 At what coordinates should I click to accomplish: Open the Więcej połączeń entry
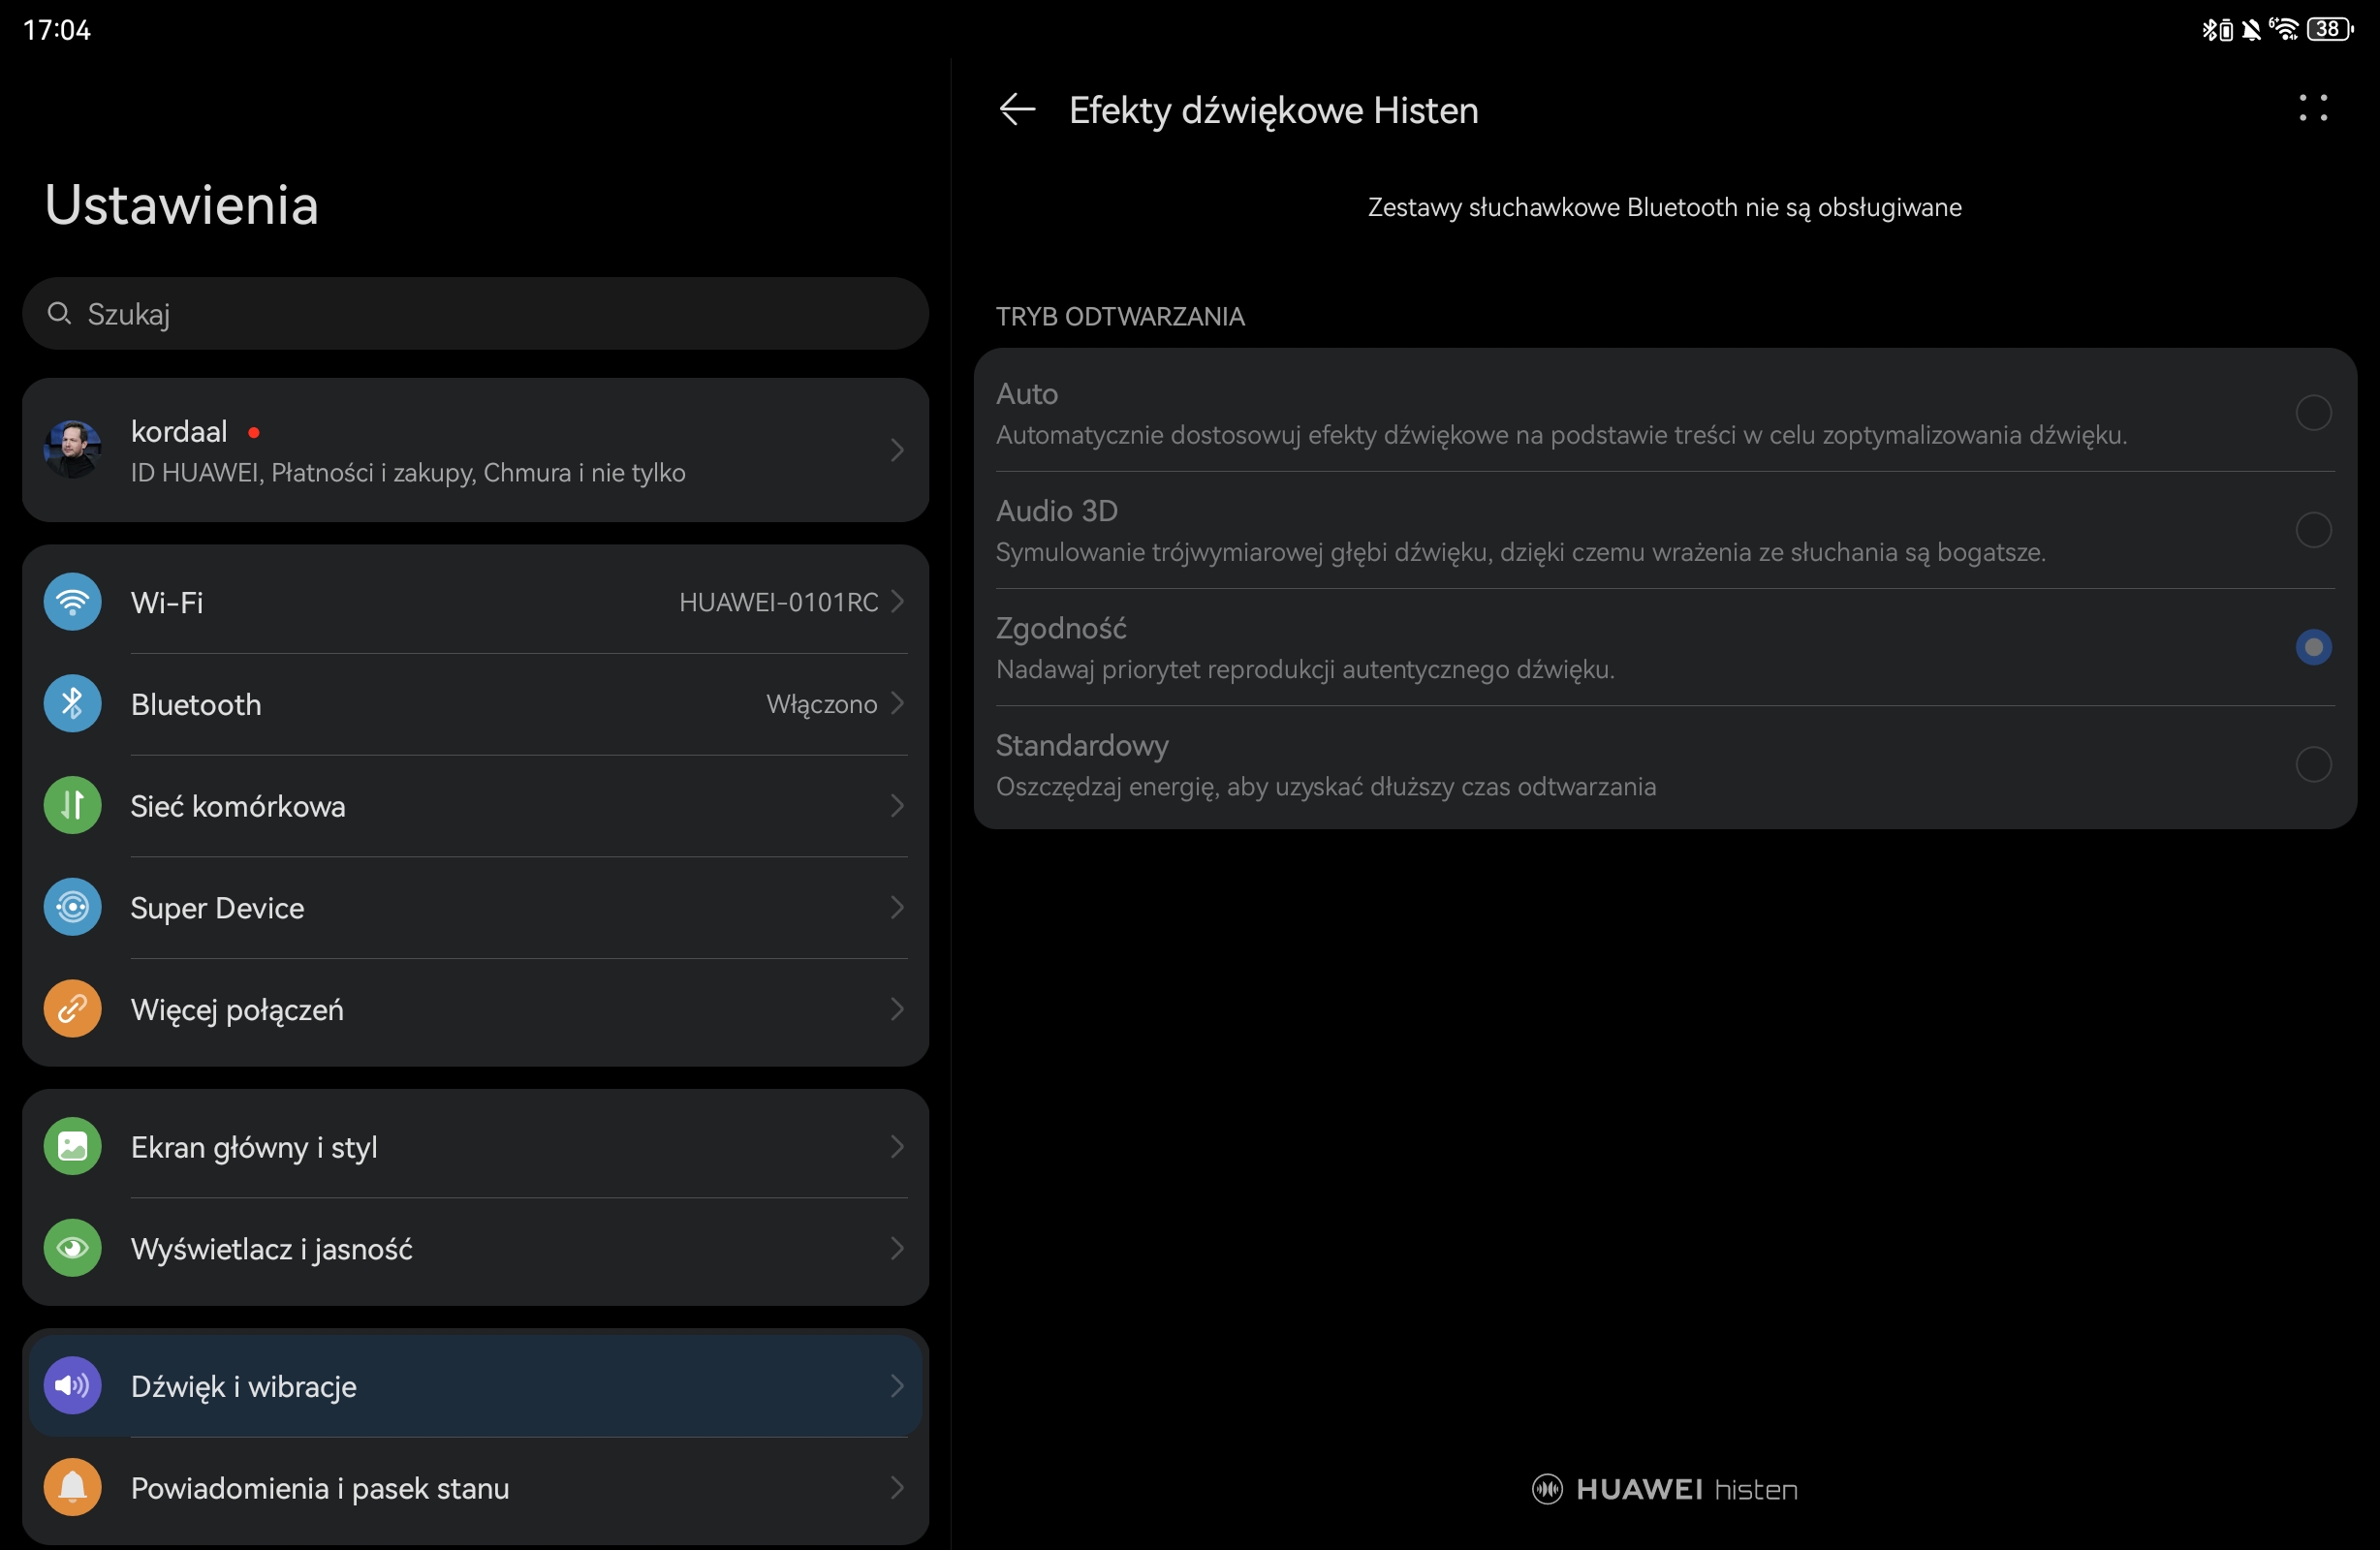475,1009
